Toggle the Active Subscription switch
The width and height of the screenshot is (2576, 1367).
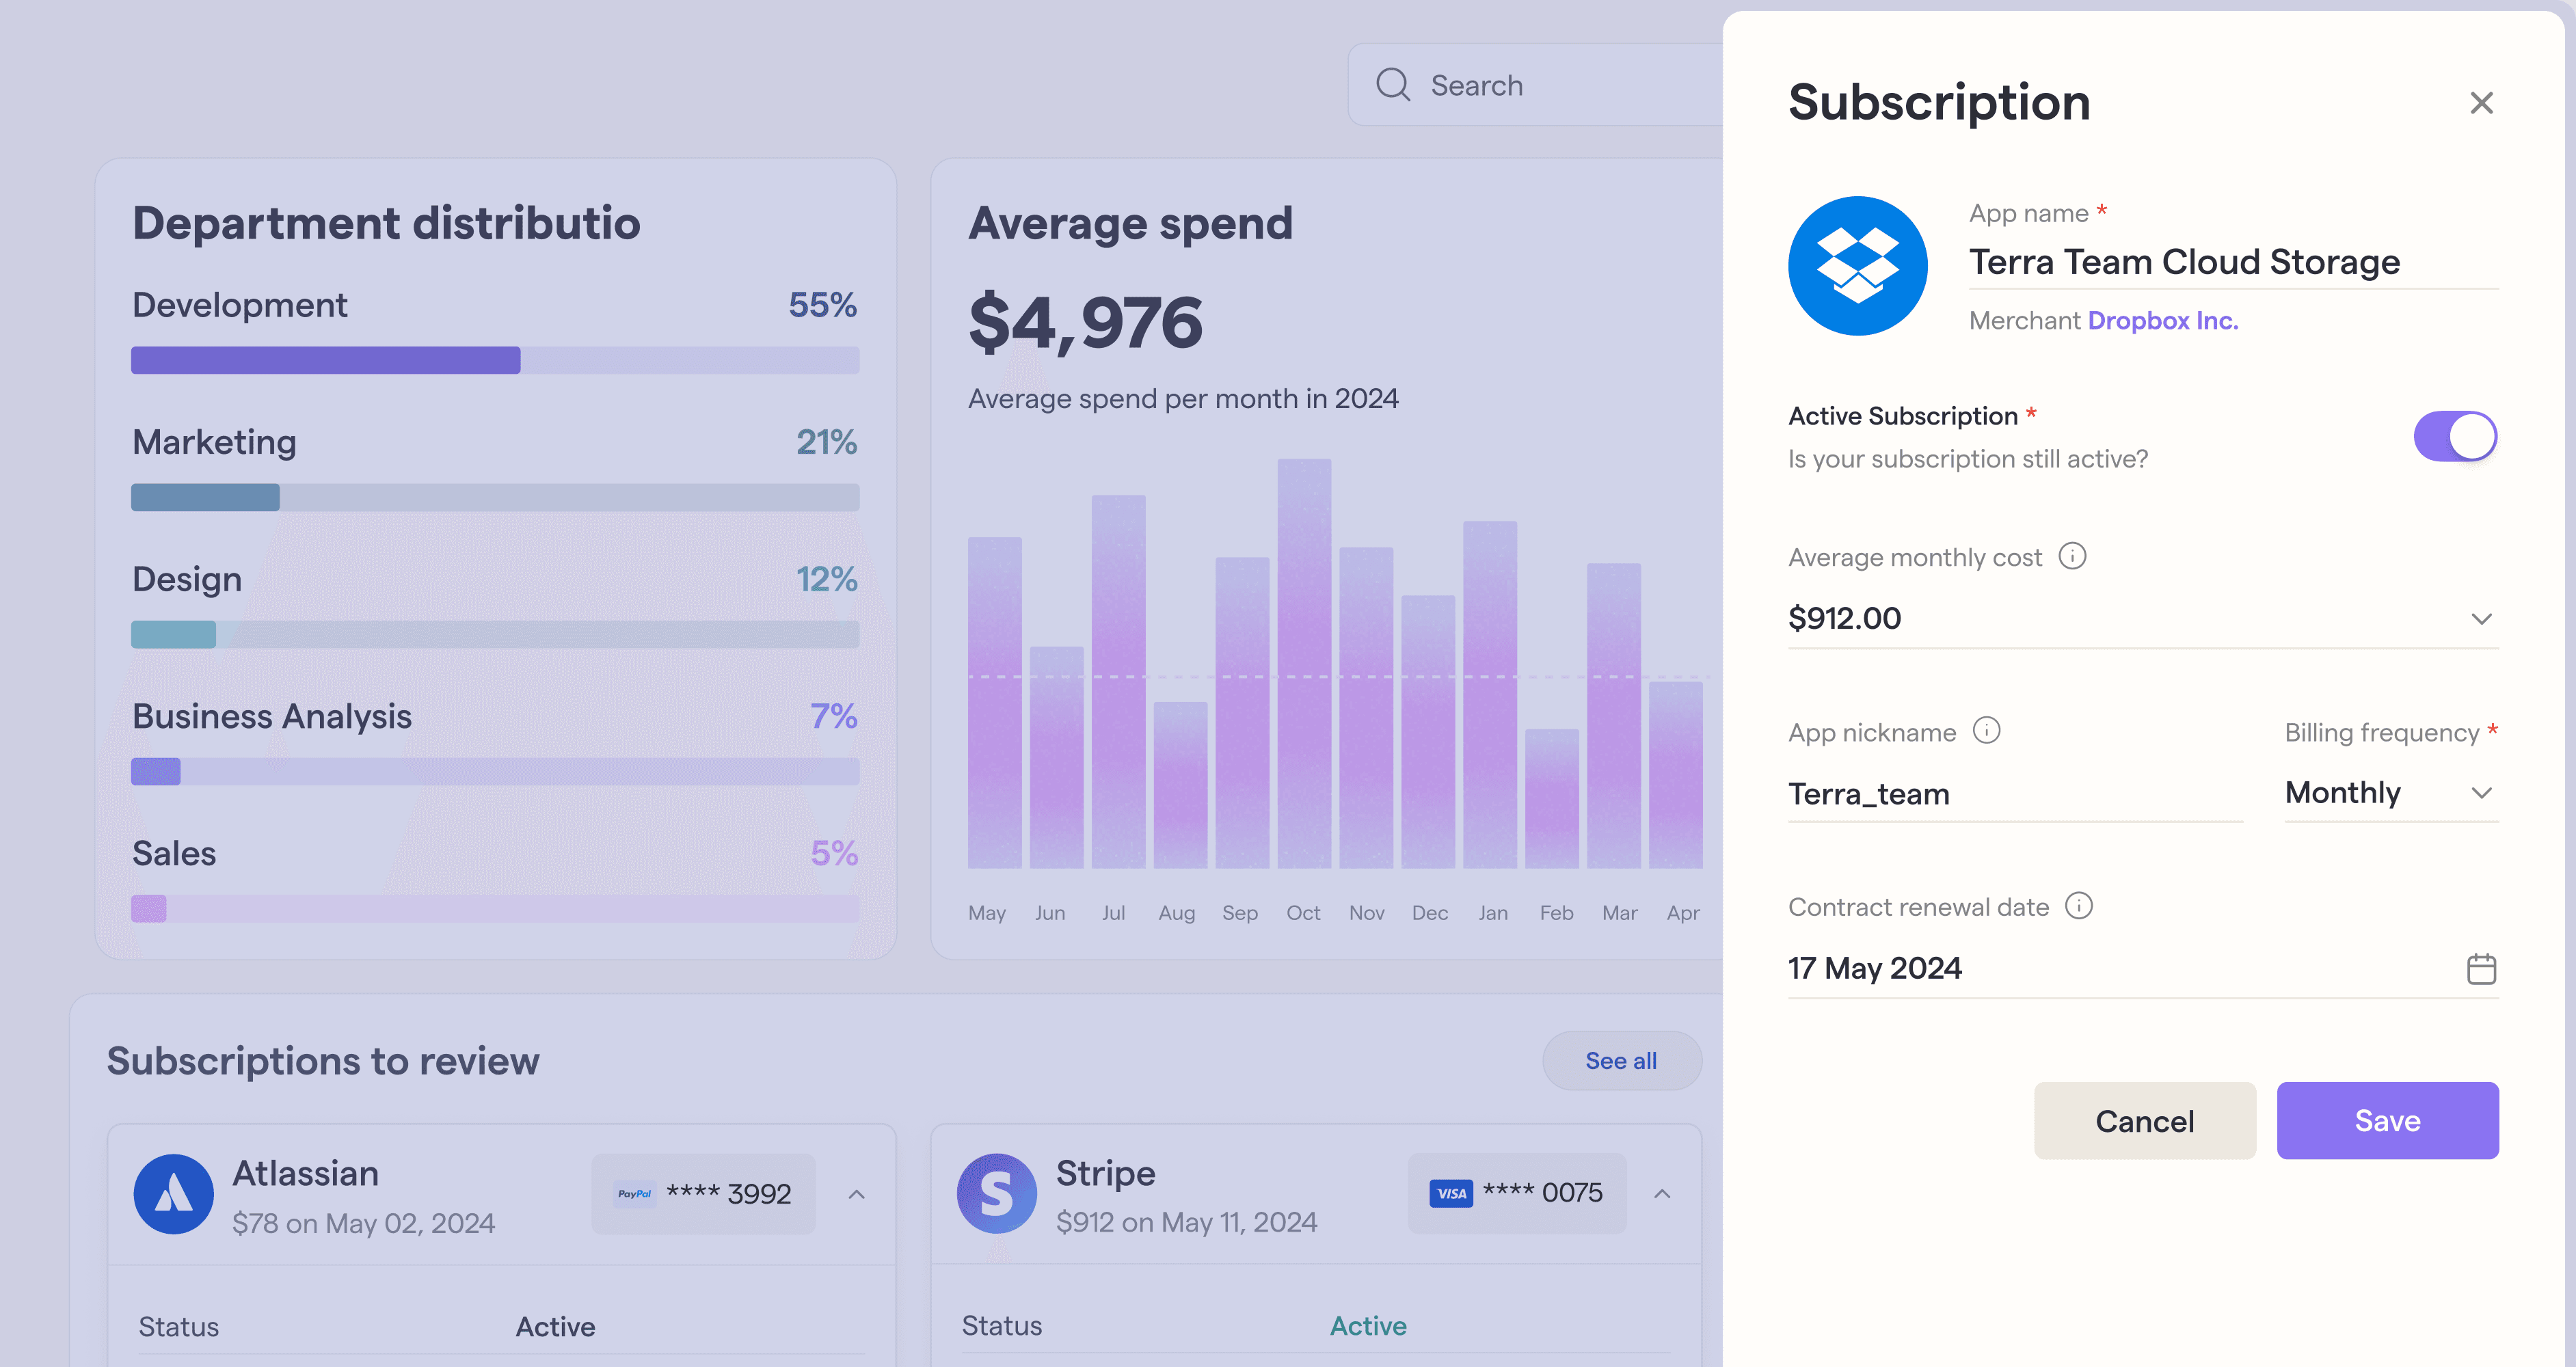tap(2455, 436)
